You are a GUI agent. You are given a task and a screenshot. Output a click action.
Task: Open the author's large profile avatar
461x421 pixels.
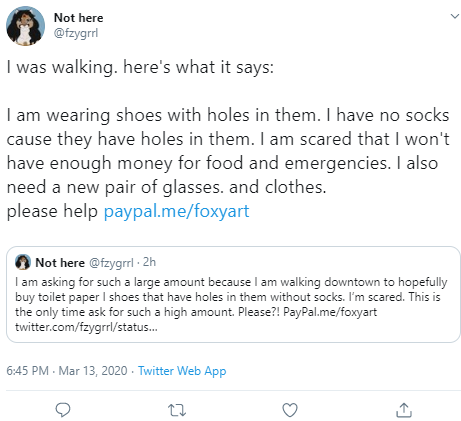[x=25, y=26]
